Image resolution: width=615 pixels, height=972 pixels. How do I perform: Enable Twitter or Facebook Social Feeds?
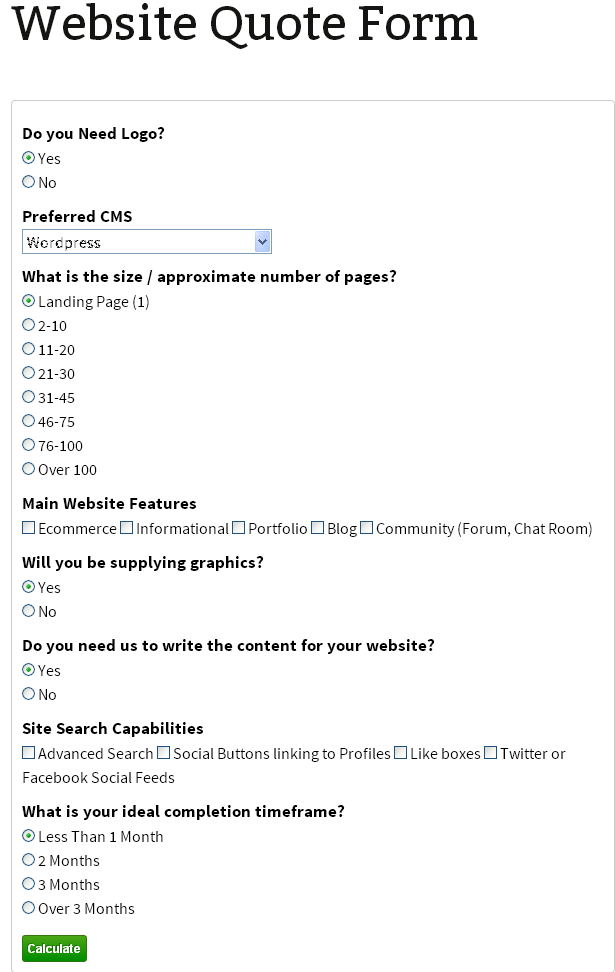490,753
